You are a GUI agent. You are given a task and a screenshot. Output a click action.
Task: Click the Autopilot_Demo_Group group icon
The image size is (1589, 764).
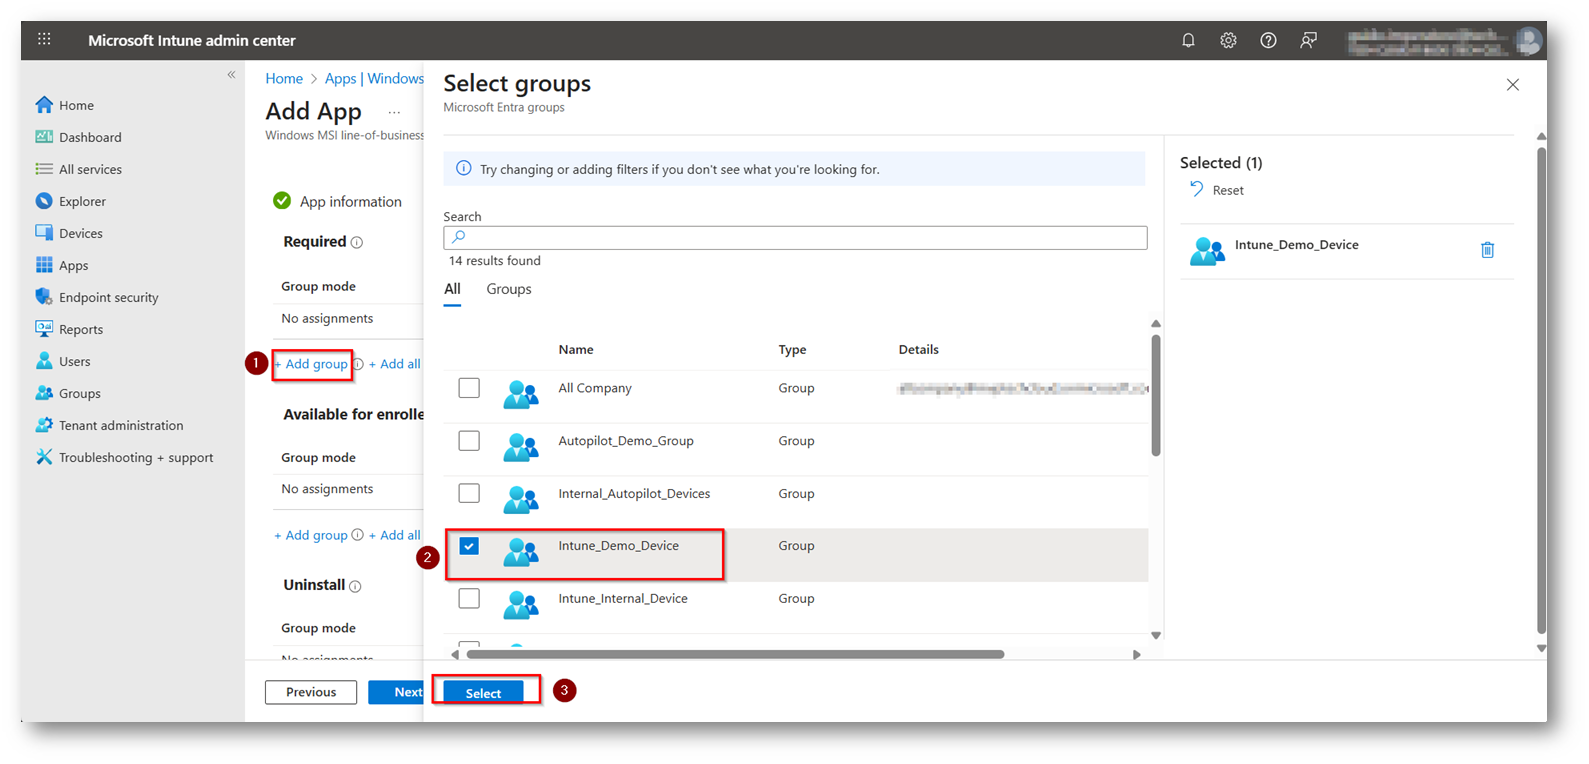pyautogui.click(x=521, y=447)
